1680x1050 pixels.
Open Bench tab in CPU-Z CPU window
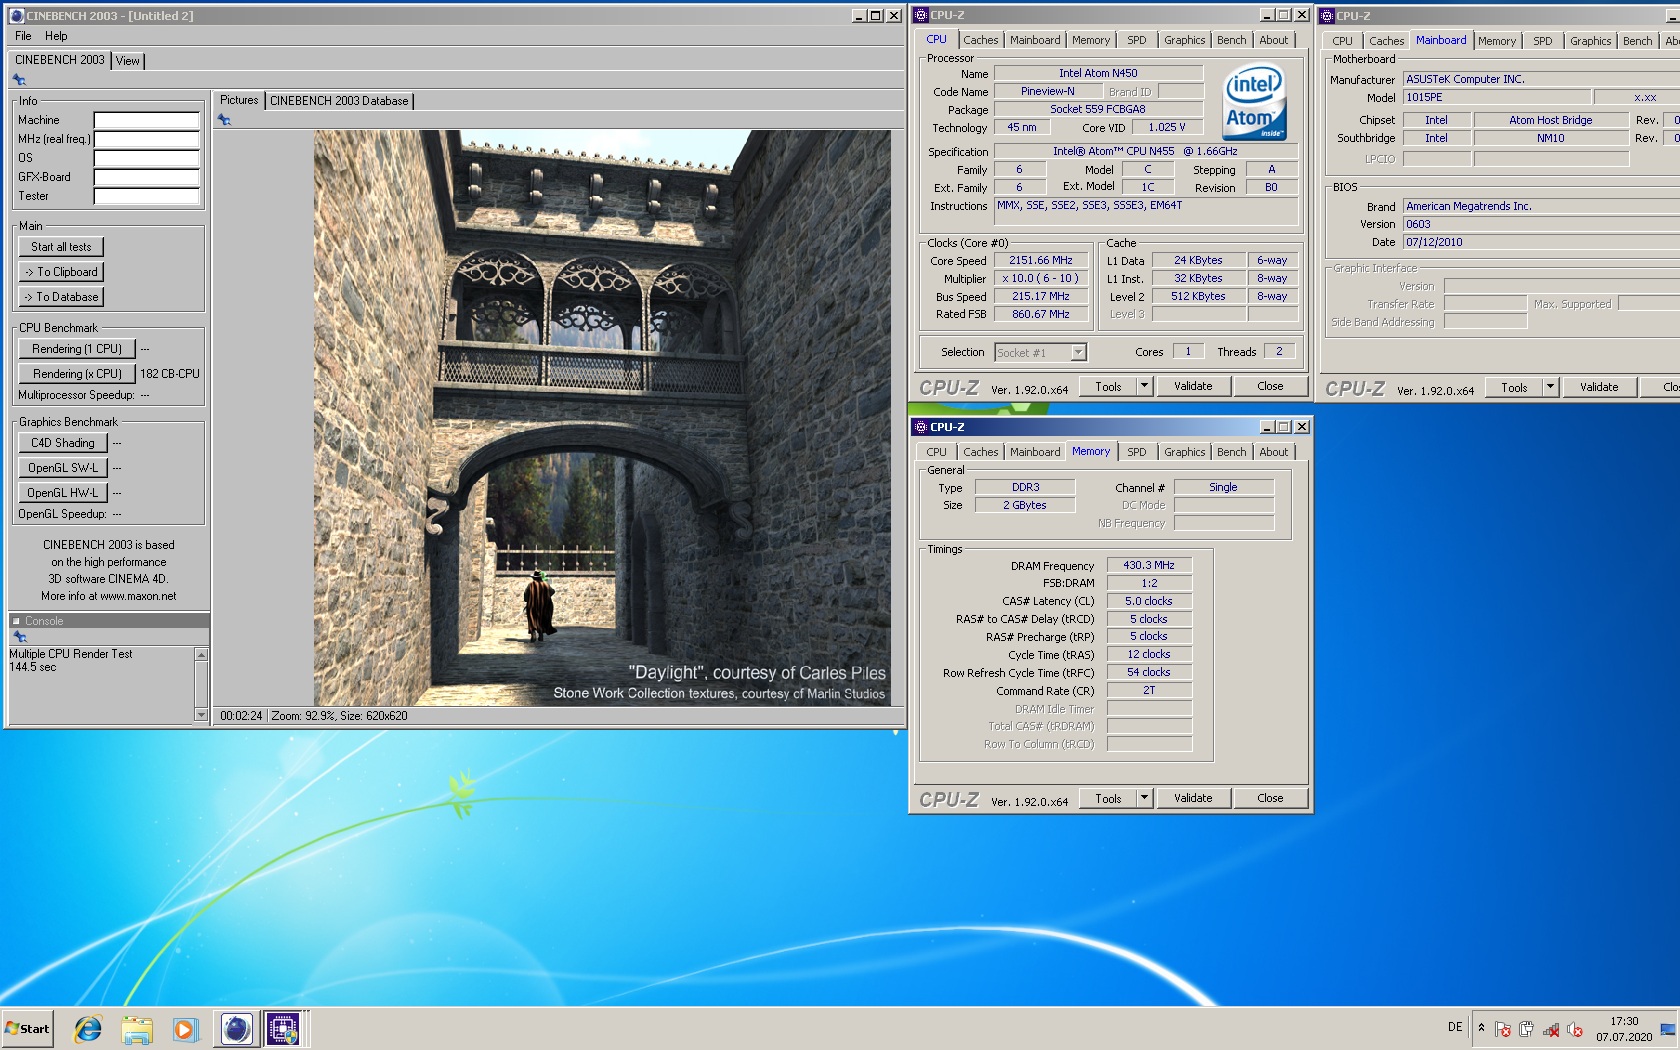click(x=1232, y=40)
